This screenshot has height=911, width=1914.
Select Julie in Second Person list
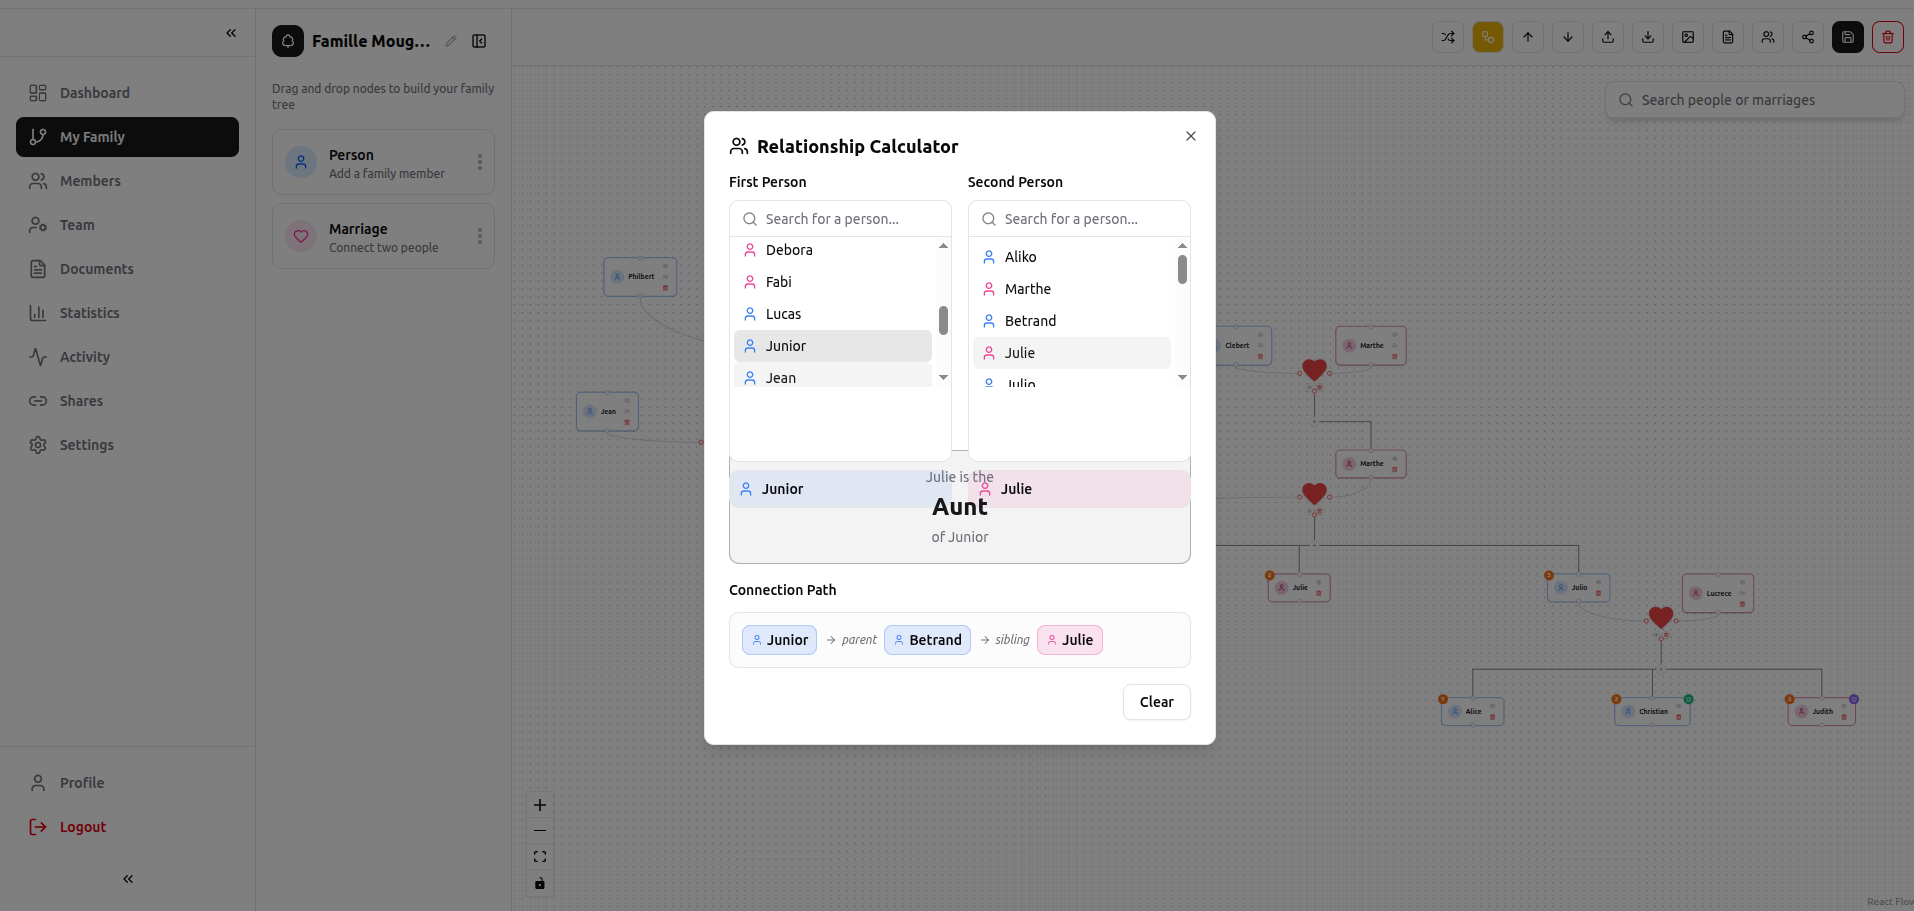click(1072, 353)
